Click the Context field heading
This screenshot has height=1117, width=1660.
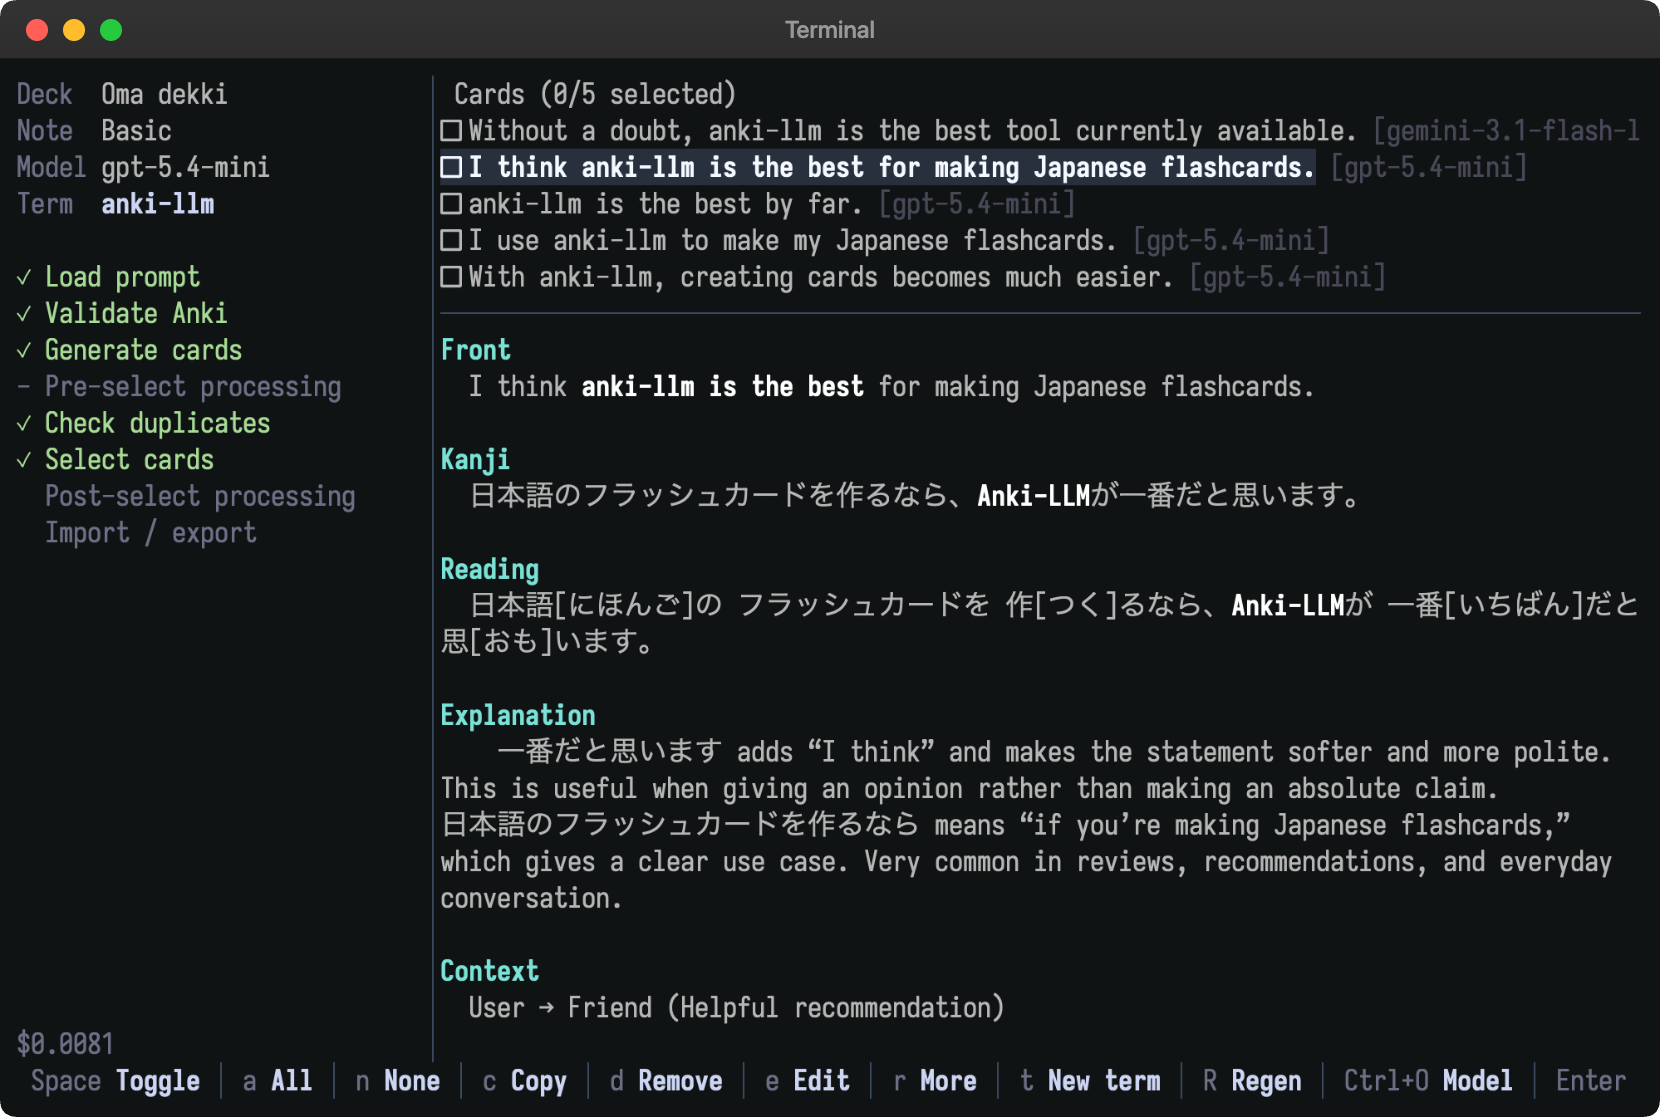pyautogui.click(x=490, y=972)
